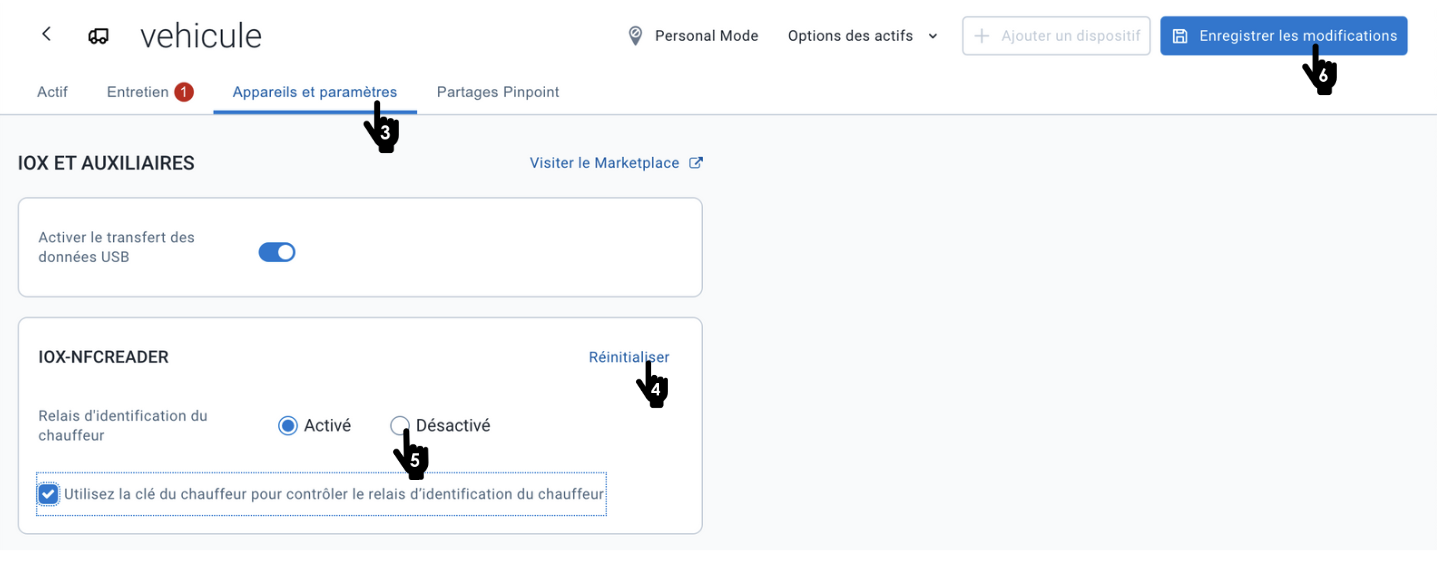Image resolution: width=1450 pixels, height=566 pixels.
Task: Click the Personal Mode location pin icon
Action: (635, 36)
